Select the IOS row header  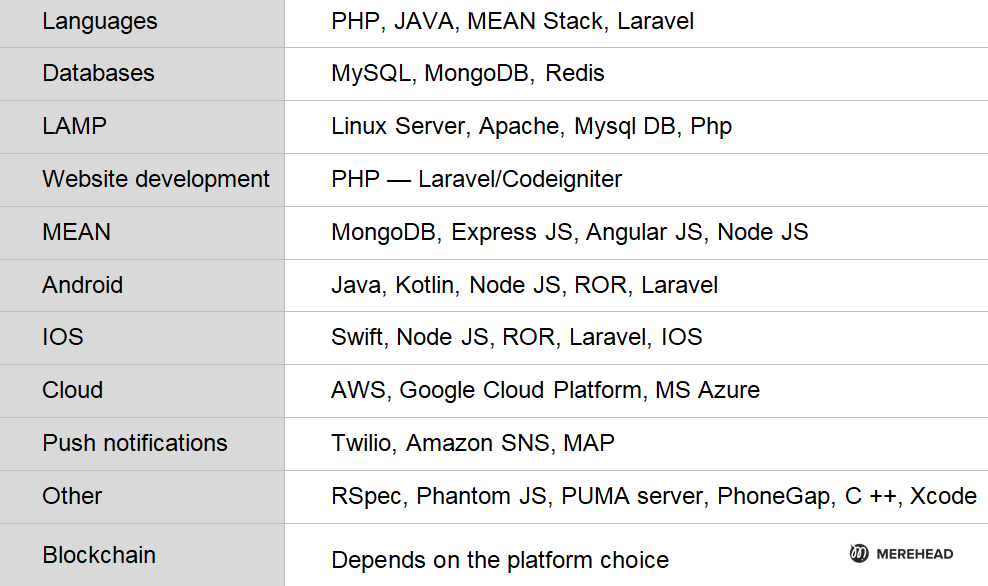[x=62, y=337]
